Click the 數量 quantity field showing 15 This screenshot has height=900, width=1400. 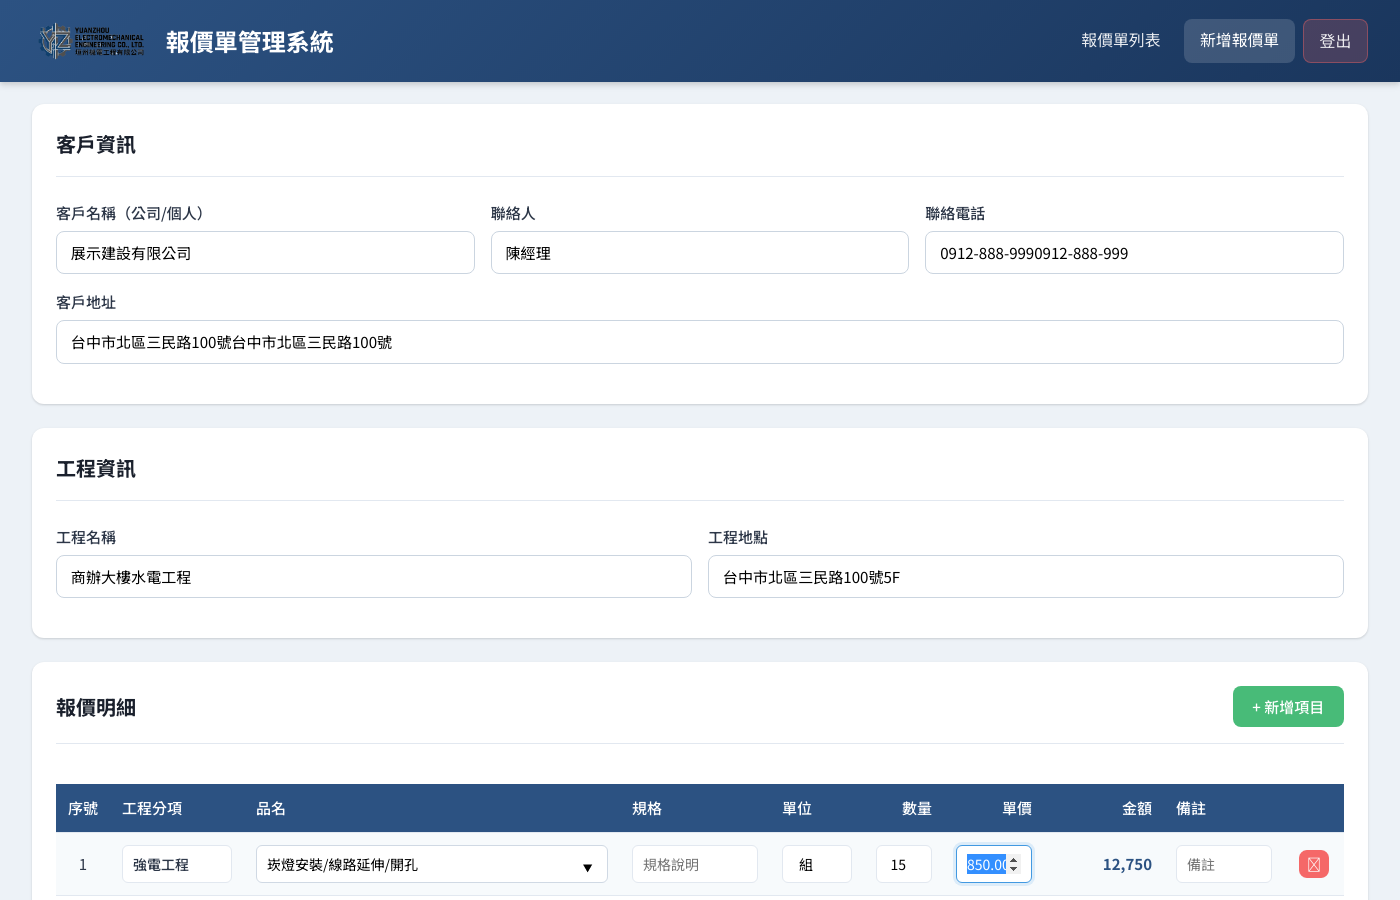[903, 864]
